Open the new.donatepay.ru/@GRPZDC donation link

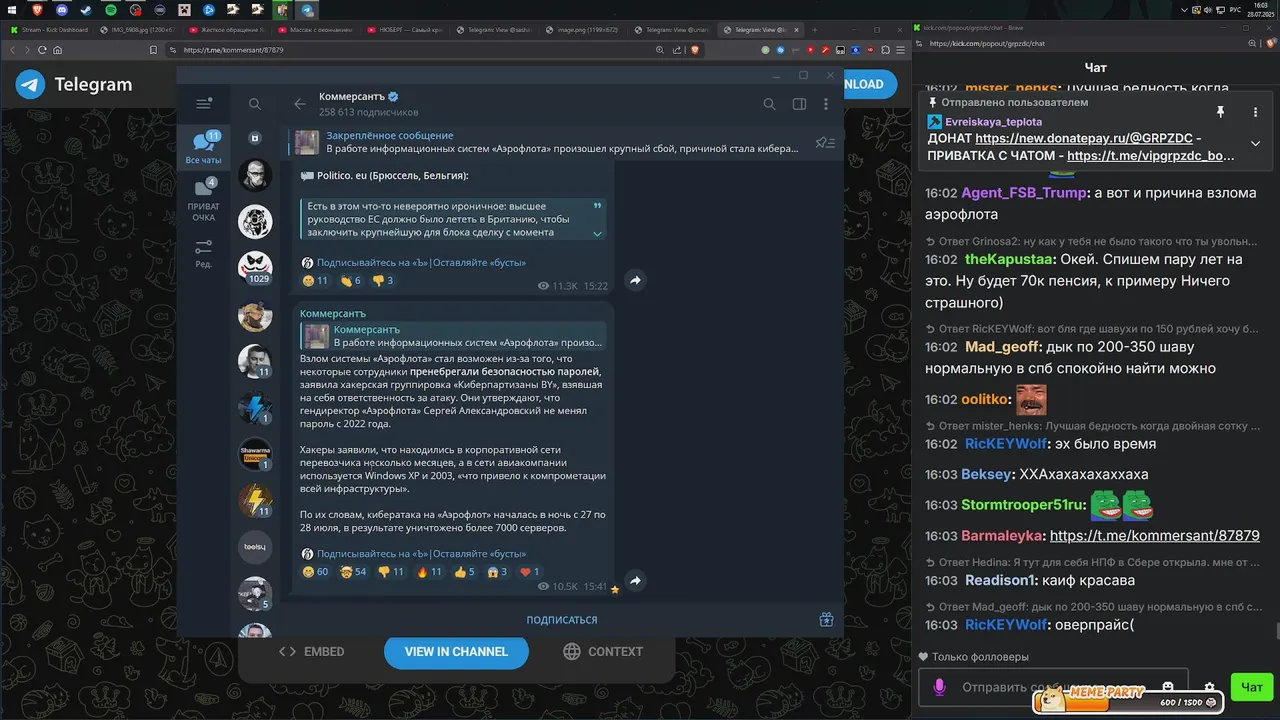pos(1085,139)
